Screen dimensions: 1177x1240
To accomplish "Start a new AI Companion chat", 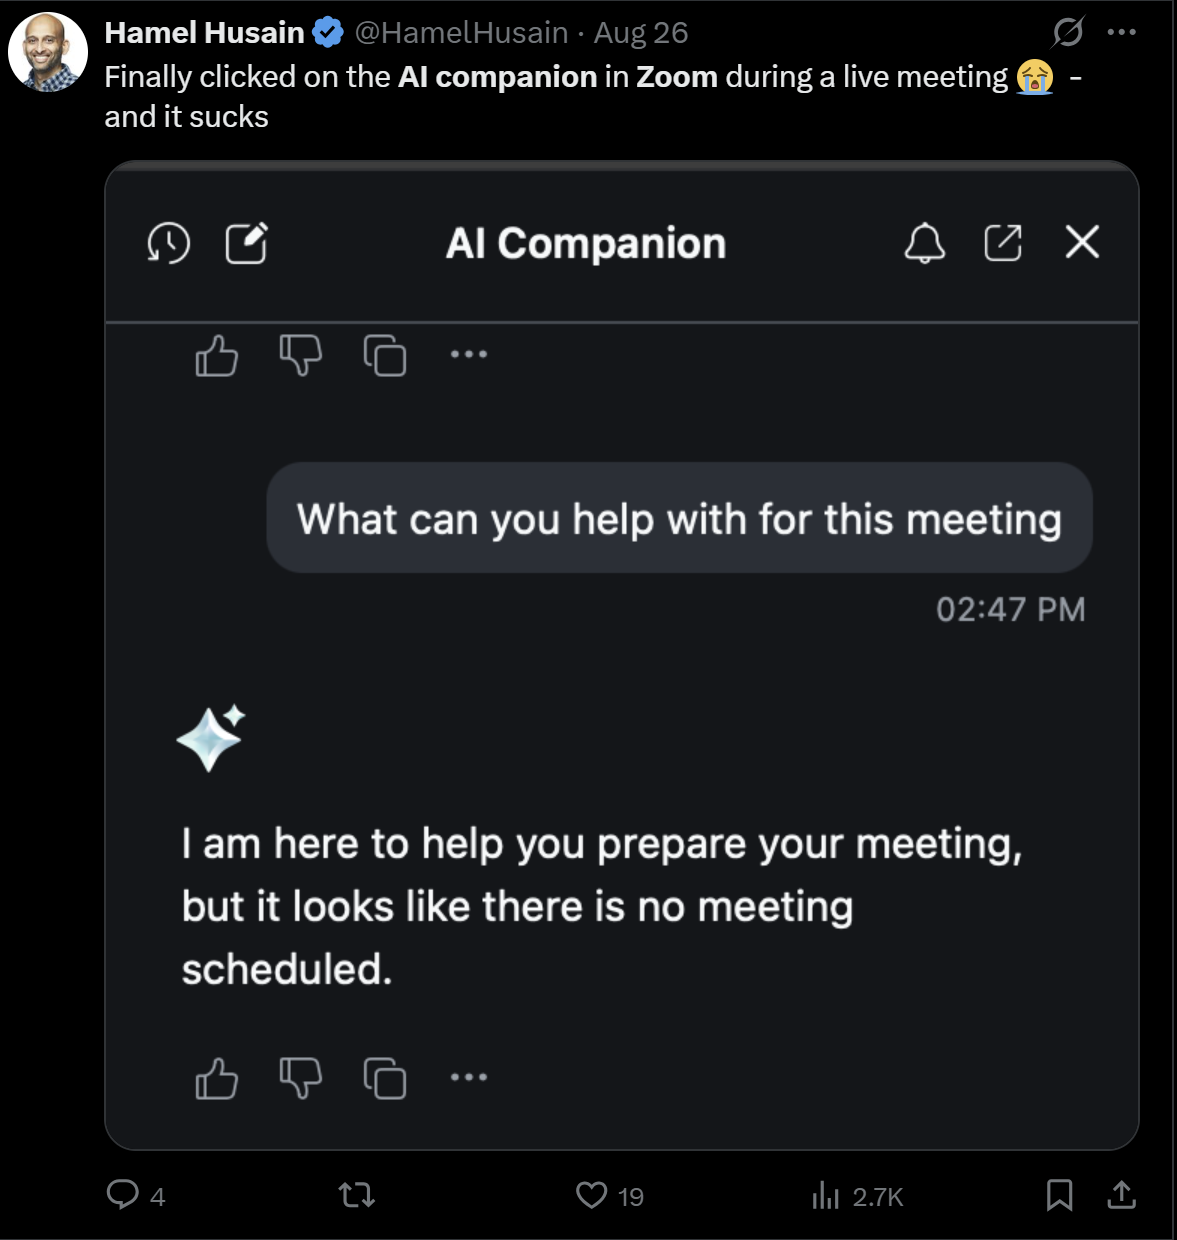I will (x=246, y=243).
